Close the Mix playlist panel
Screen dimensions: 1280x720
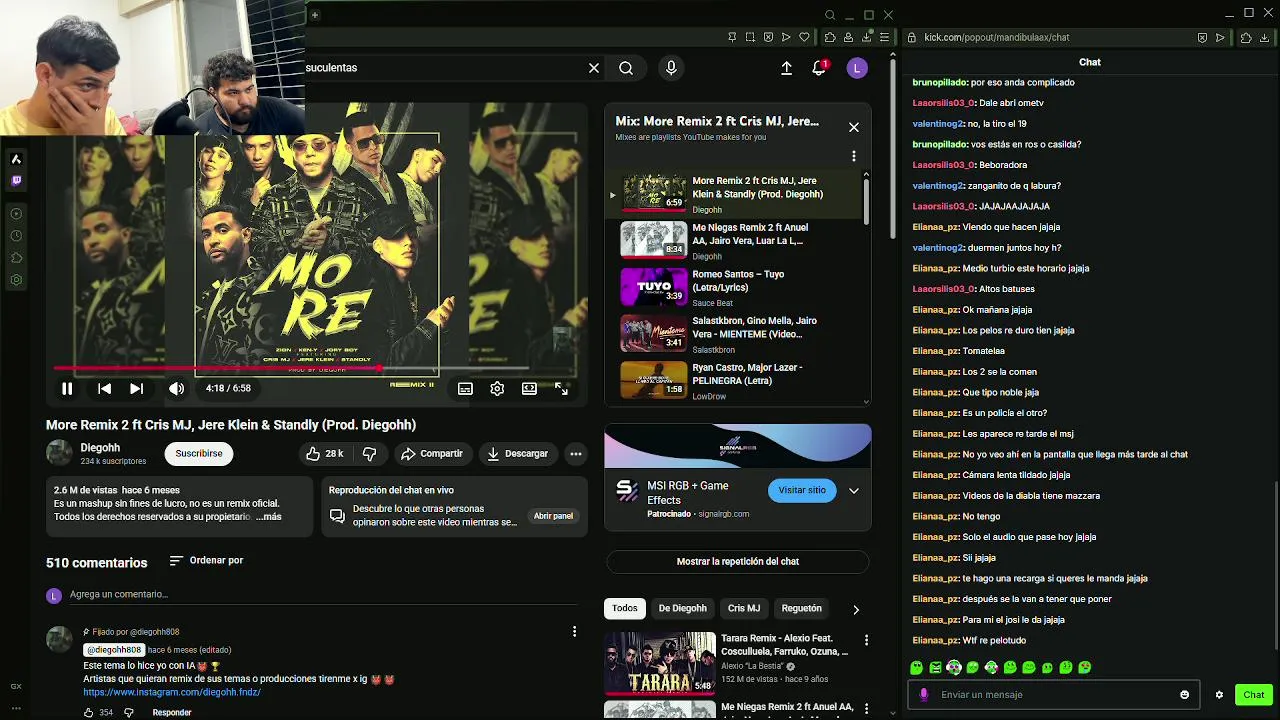(x=854, y=127)
